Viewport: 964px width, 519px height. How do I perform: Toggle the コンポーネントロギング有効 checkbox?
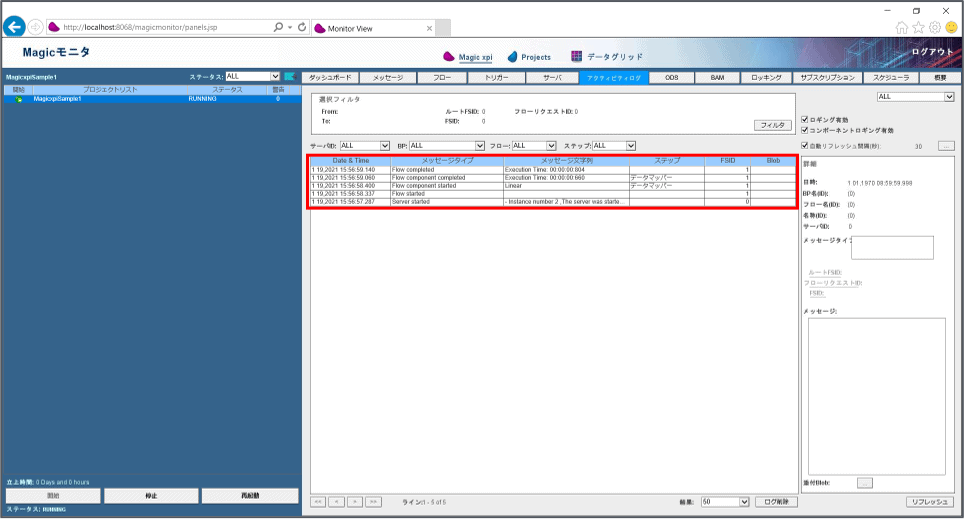click(x=806, y=130)
